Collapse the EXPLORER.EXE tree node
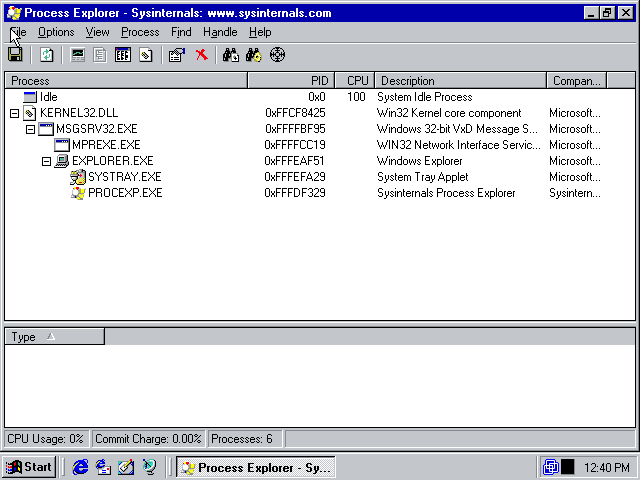Viewport: 640px width, 480px height. (x=46, y=161)
